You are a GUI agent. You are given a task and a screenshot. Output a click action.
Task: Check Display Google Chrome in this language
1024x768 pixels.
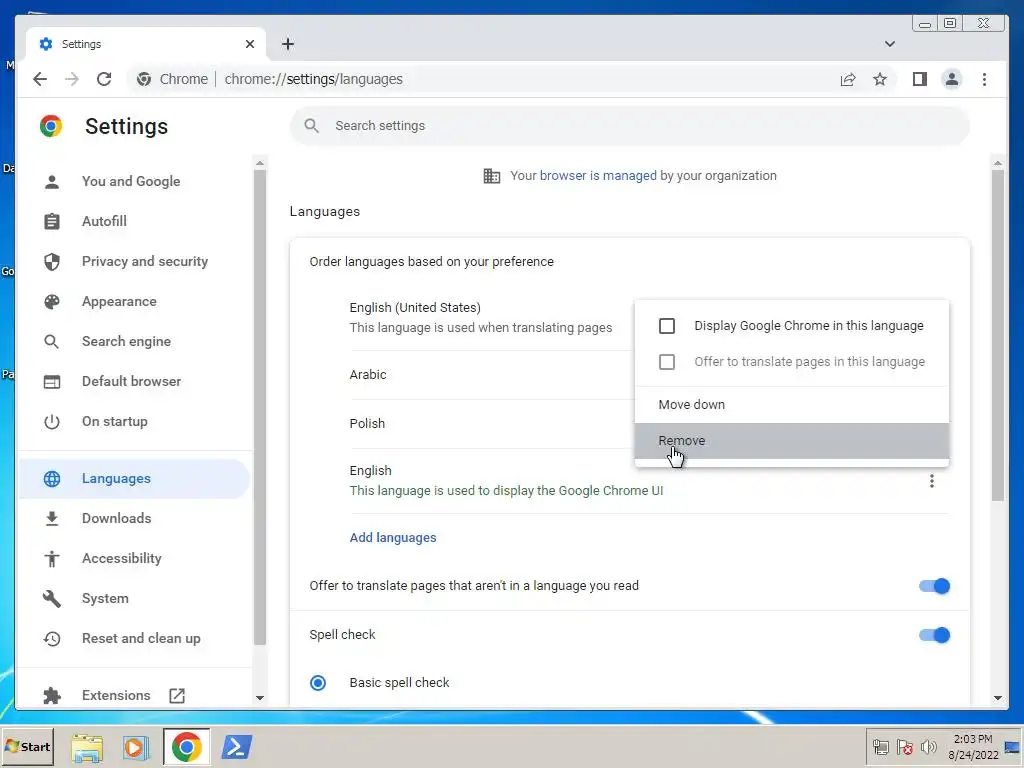pyautogui.click(x=667, y=325)
